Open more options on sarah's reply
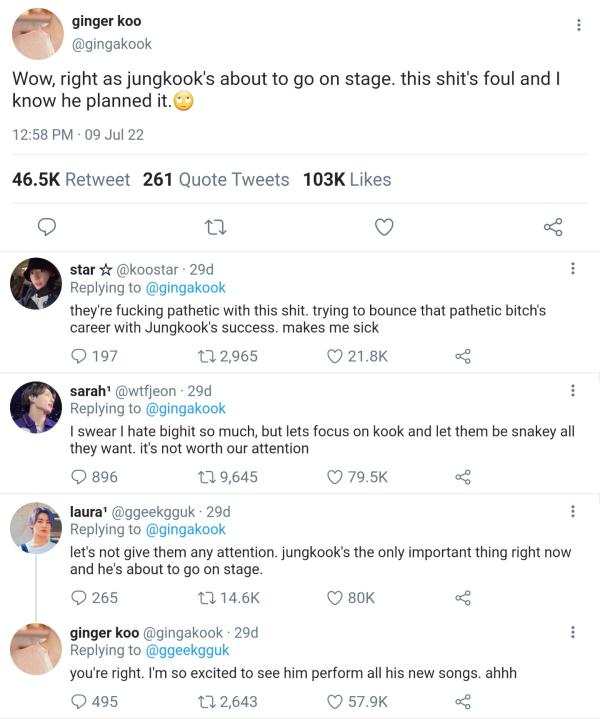 pos(572,390)
